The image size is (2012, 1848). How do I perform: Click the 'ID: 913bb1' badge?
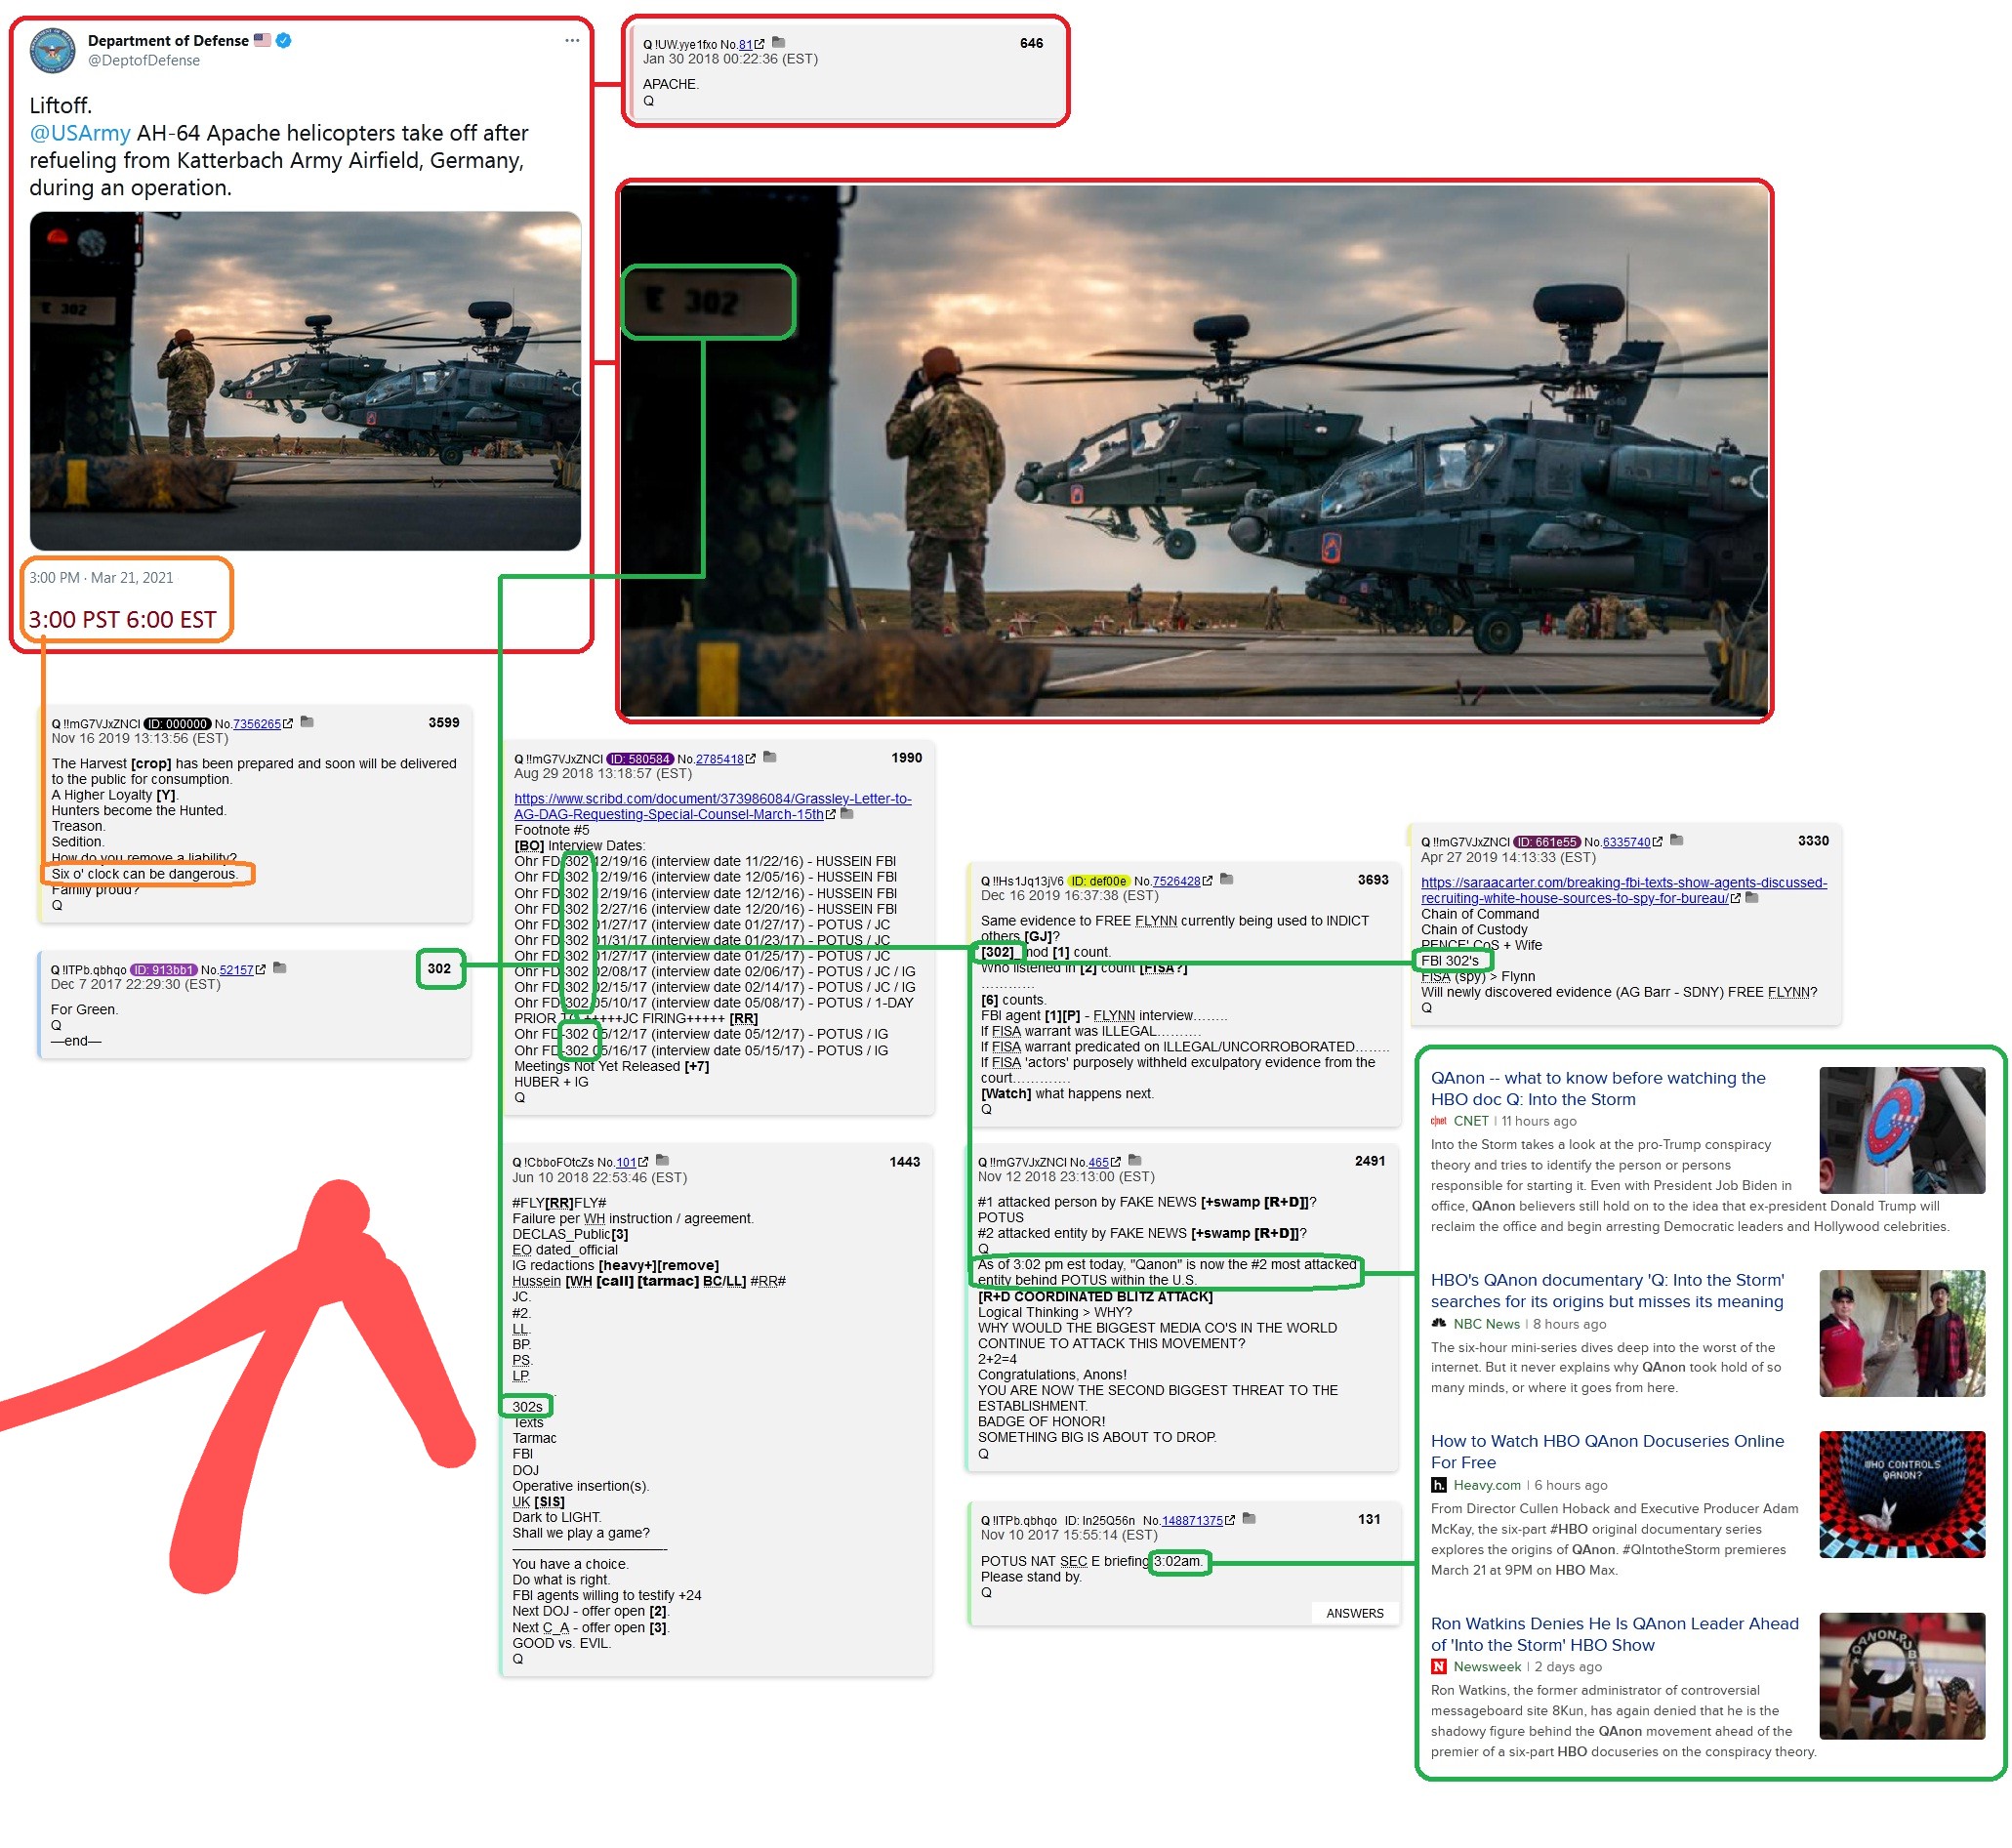point(164,970)
